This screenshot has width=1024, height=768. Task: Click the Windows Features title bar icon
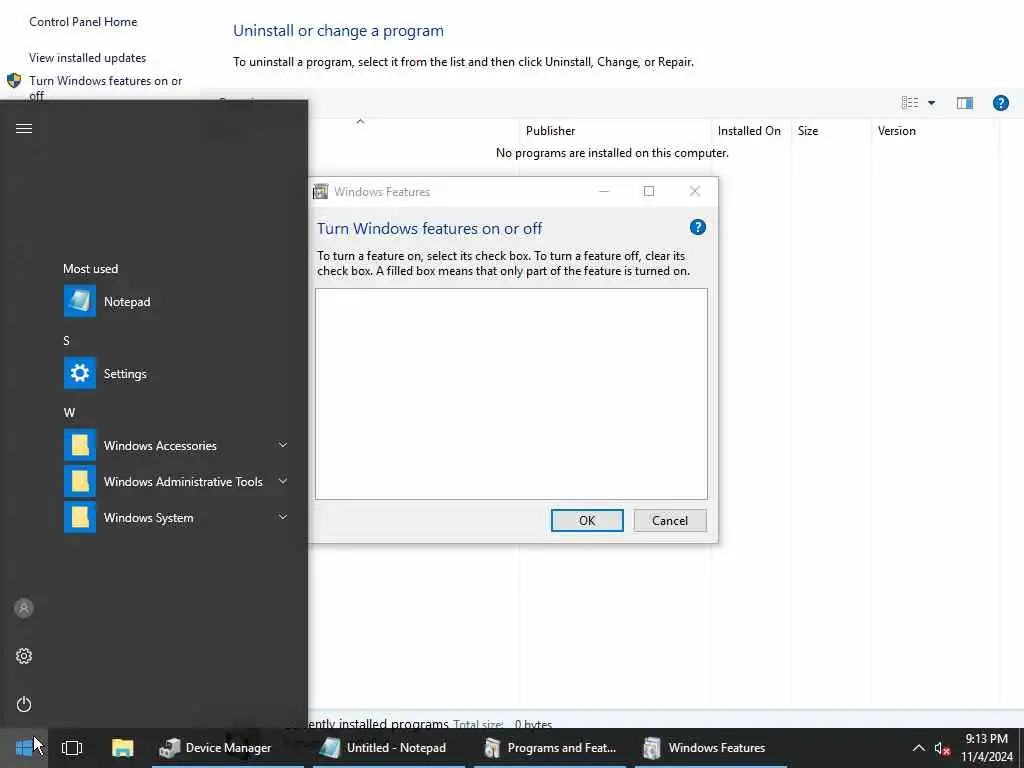pos(321,191)
